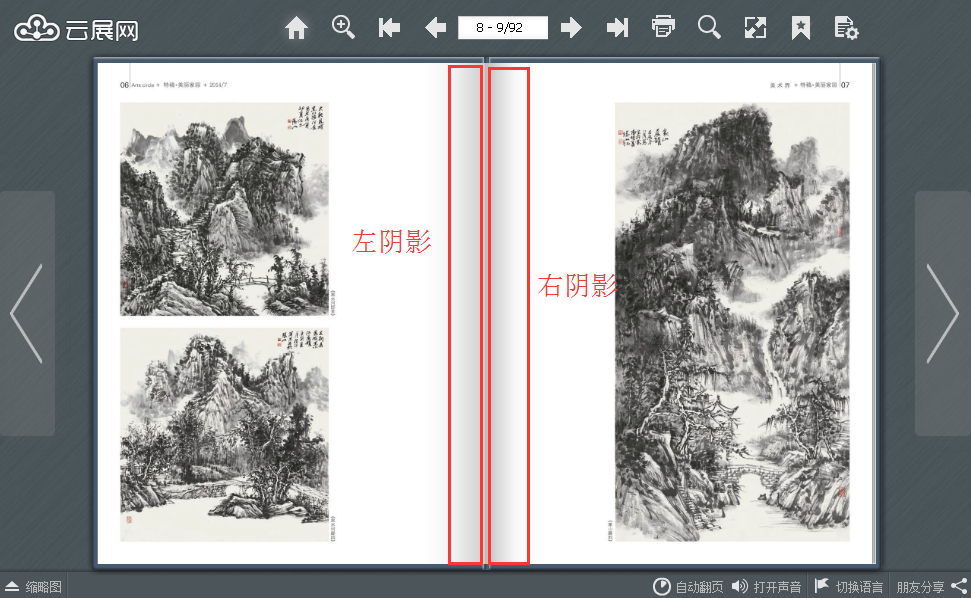Open the search tool icon
This screenshot has height=598, width=971.
709,28
